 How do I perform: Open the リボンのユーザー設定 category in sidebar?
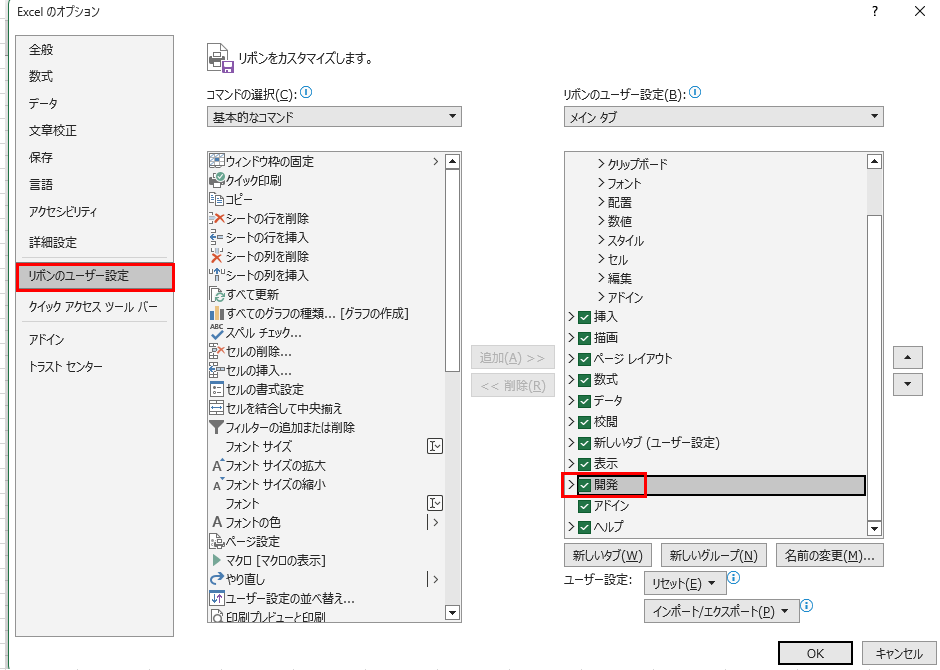(x=94, y=276)
